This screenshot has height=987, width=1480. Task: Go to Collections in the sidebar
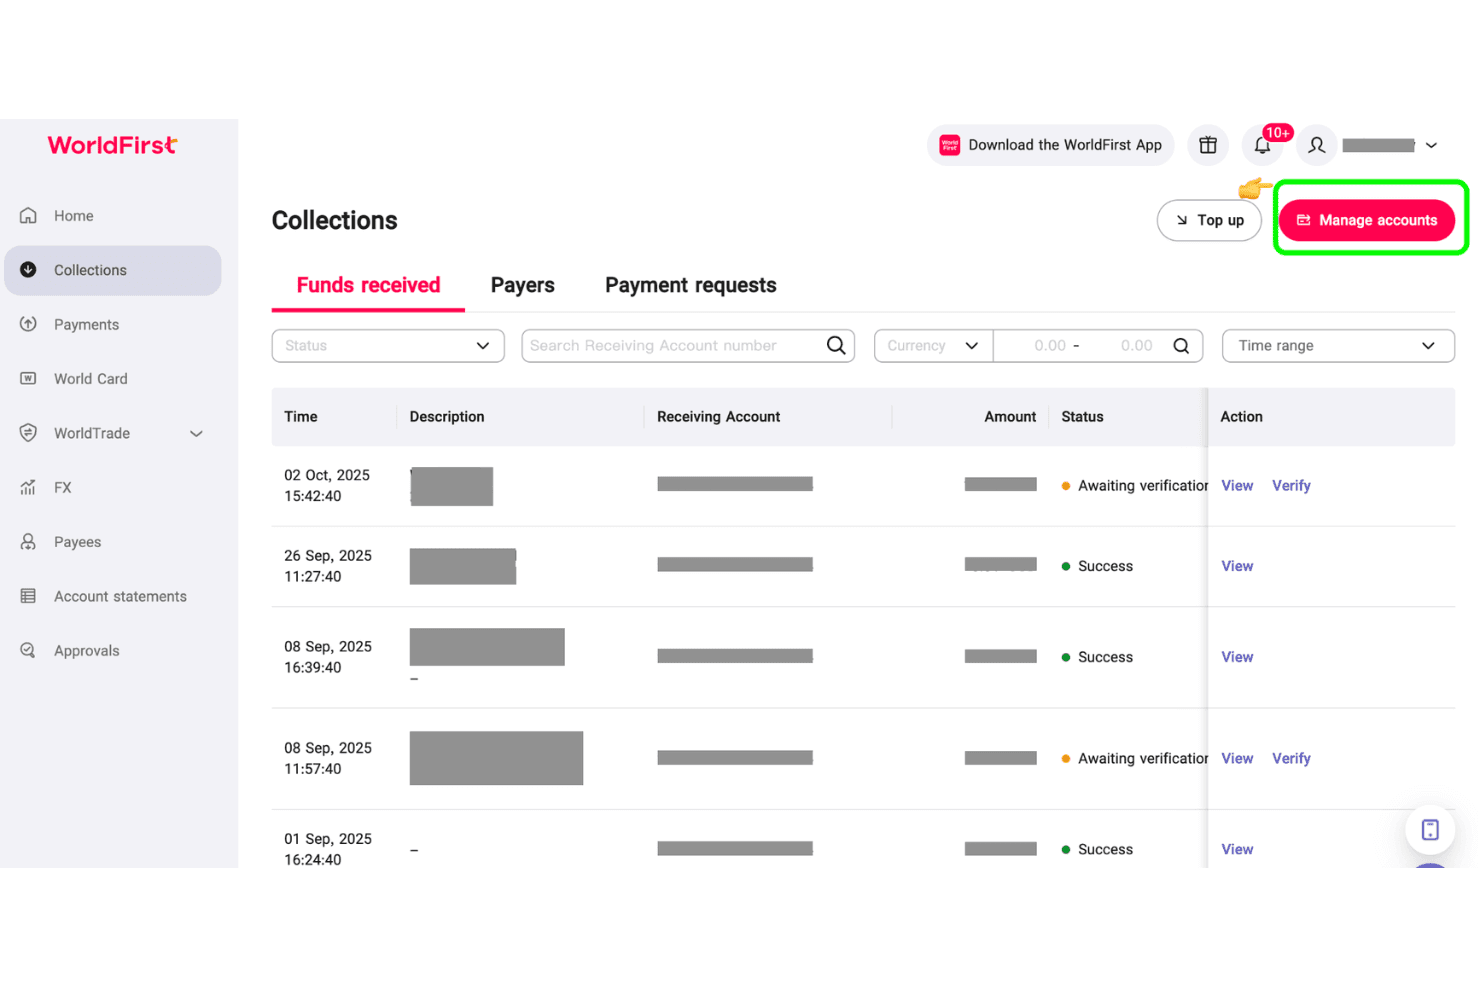click(x=113, y=270)
